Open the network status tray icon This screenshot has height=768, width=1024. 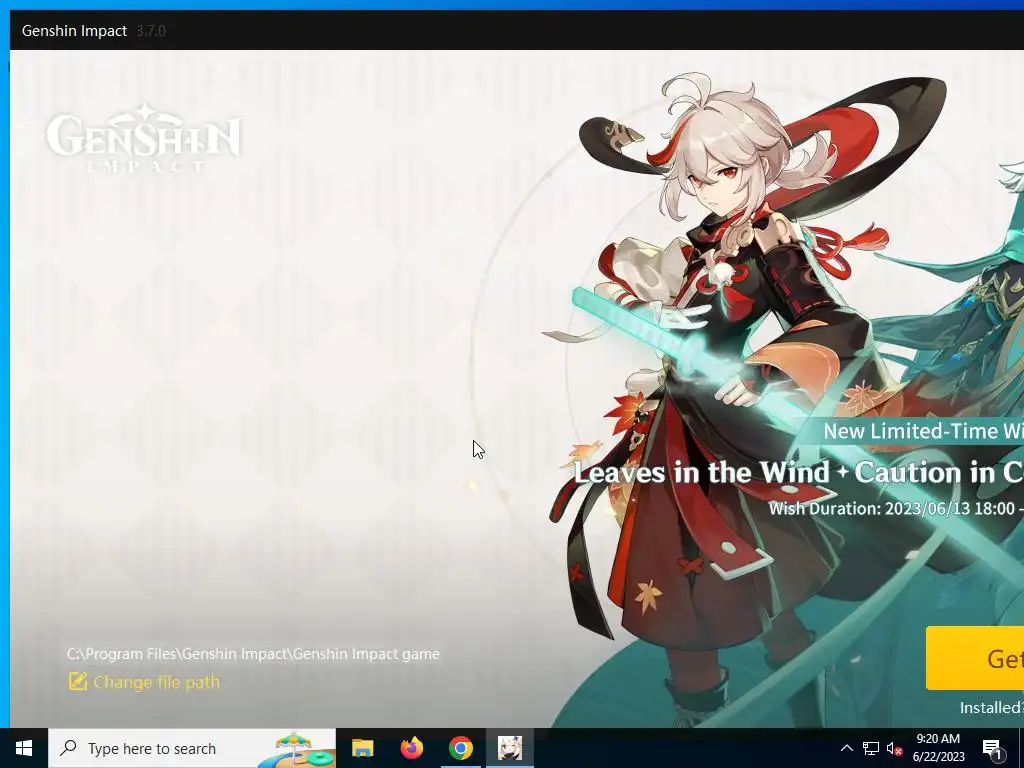871,748
